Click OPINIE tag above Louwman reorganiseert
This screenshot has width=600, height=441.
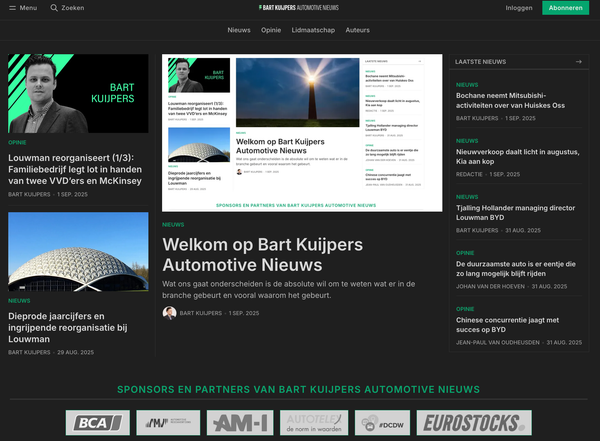point(17,142)
